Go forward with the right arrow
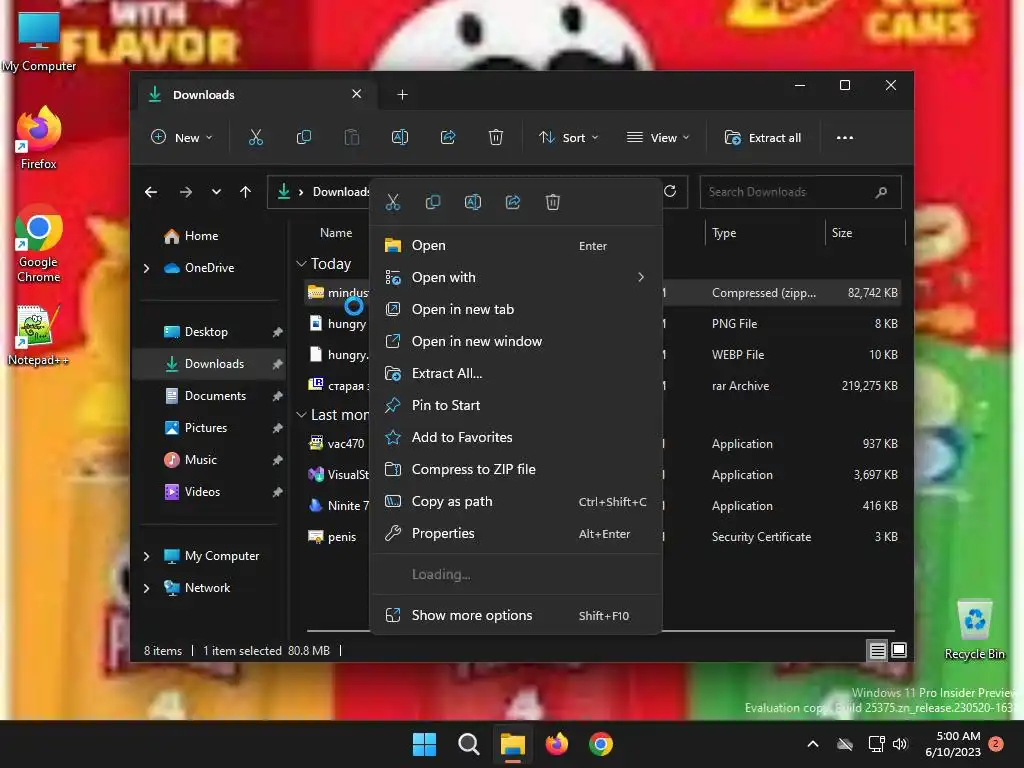1024x768 pixels. pos(185,192)
